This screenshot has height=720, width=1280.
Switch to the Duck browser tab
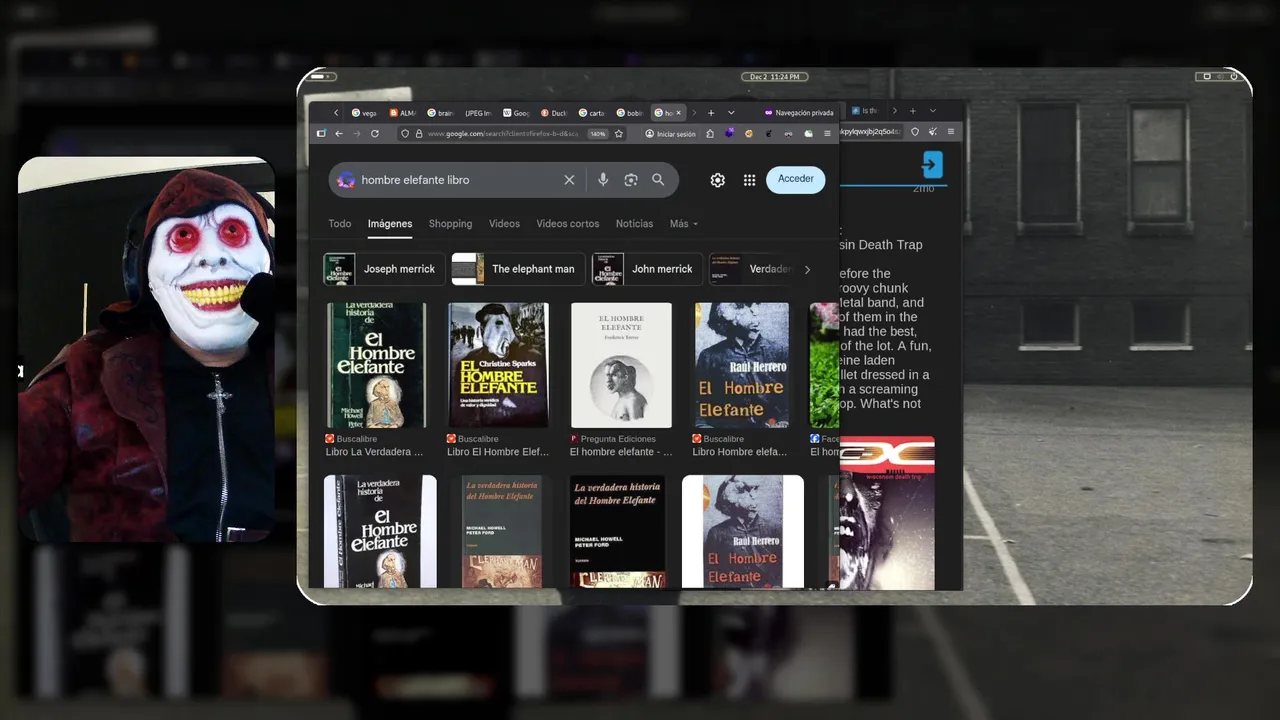554,113
